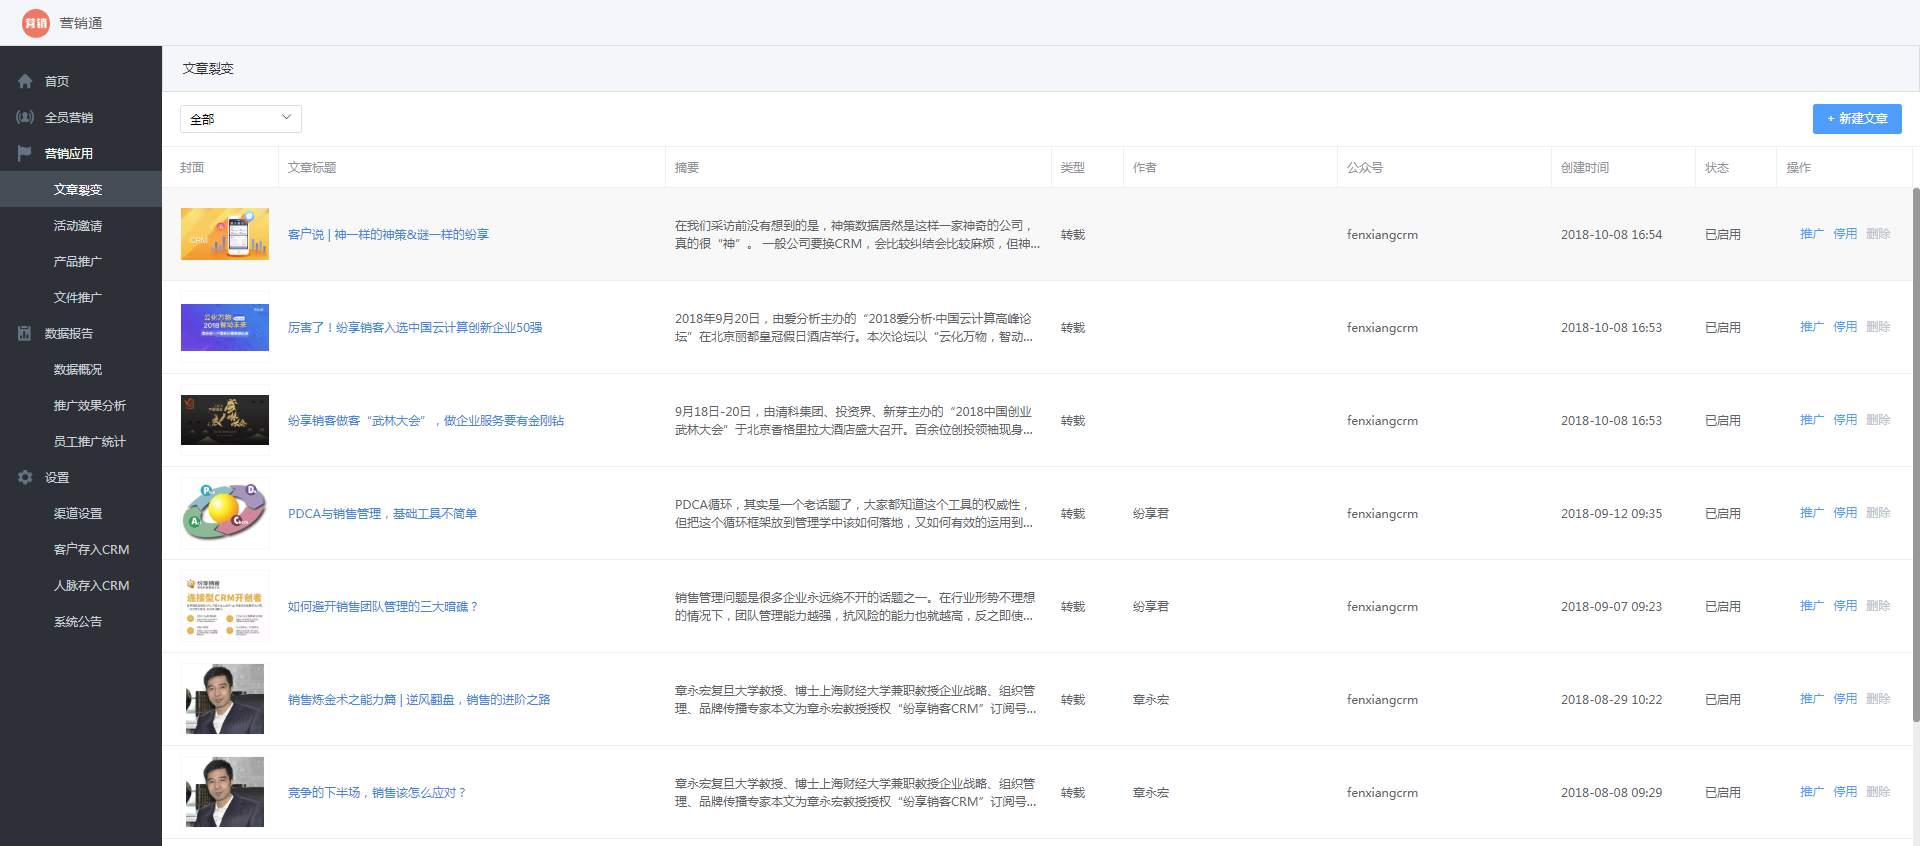Click 推广 for 武林大会 article row
The width and height of the screenshot is (1920, 846).
[x=1812, y=419]
